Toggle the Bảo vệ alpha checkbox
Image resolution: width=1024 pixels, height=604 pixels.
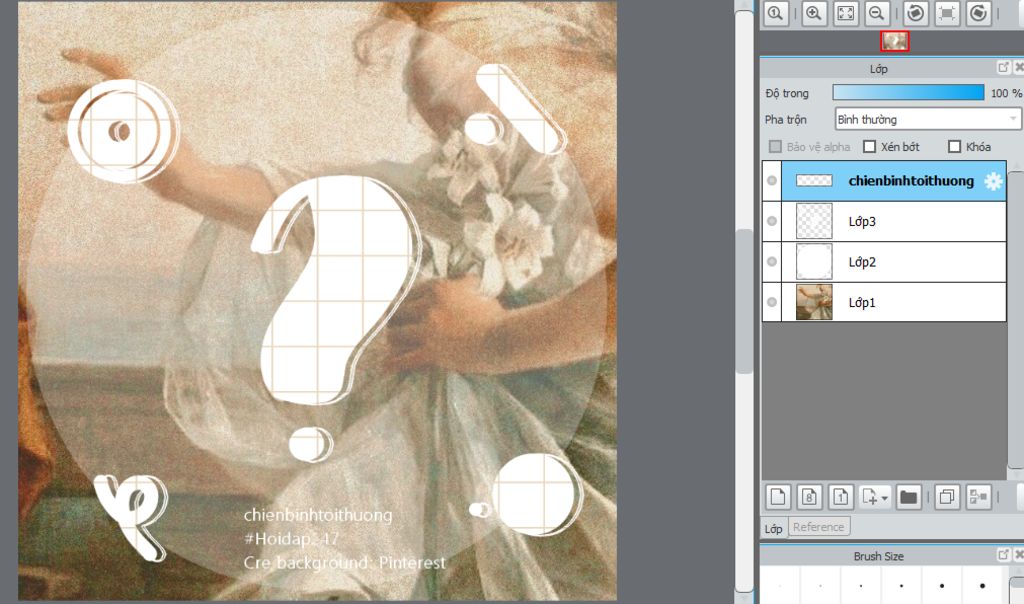(775, 146)
